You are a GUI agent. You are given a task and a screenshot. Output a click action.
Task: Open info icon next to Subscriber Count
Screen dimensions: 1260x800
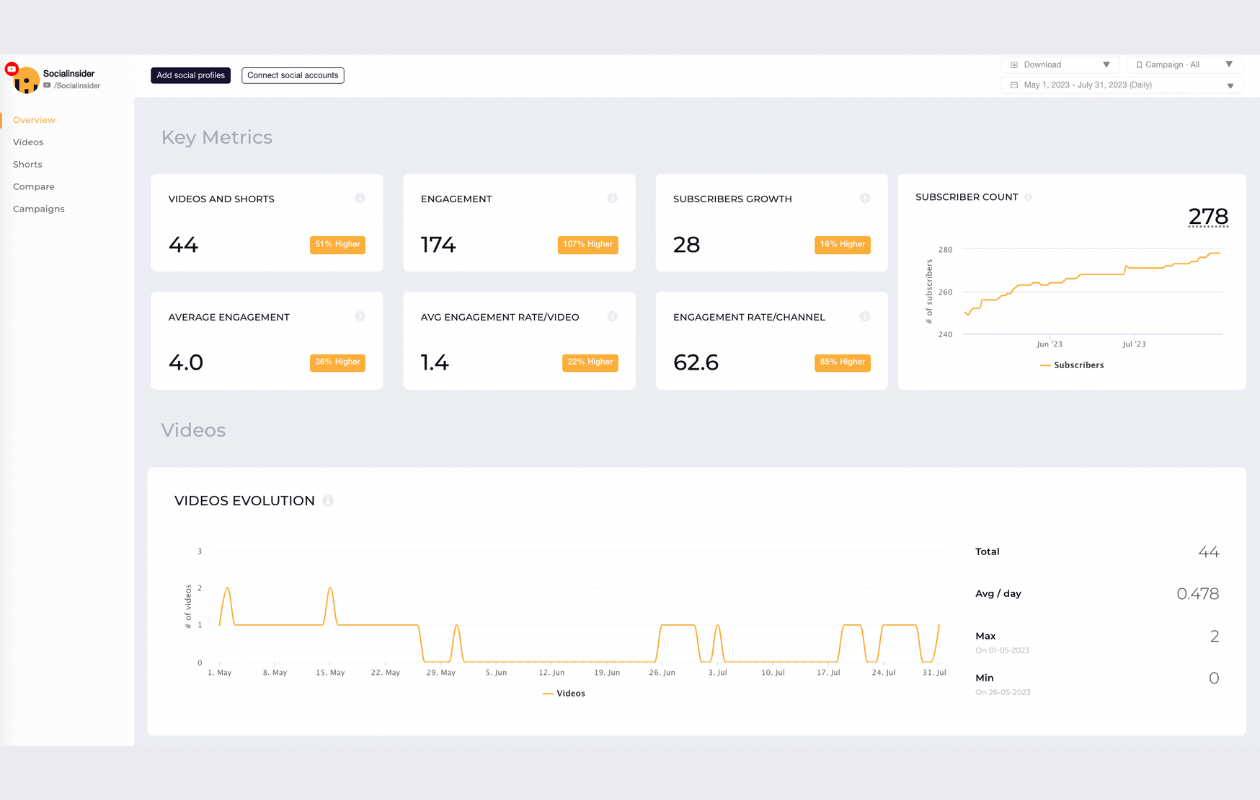[x=1028, y=197]
